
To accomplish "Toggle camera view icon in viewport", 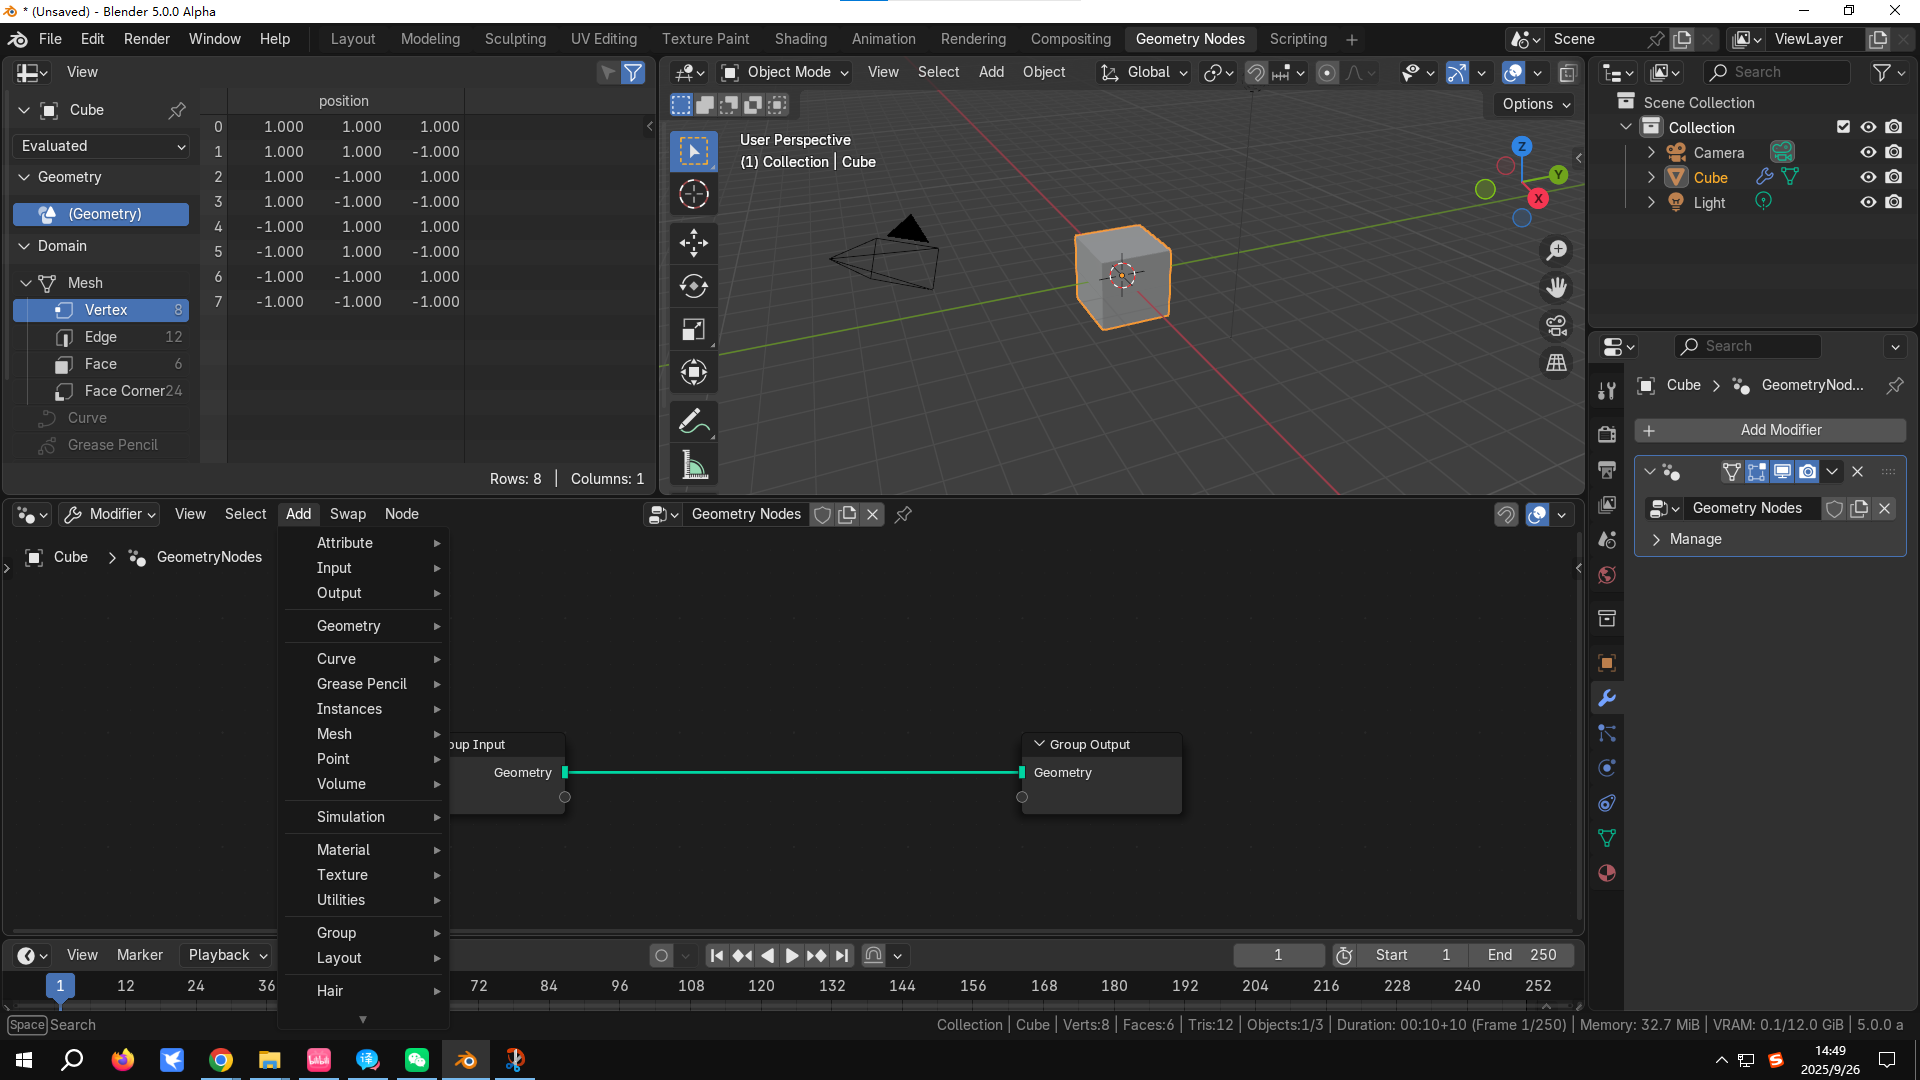I will [1556, 325].
